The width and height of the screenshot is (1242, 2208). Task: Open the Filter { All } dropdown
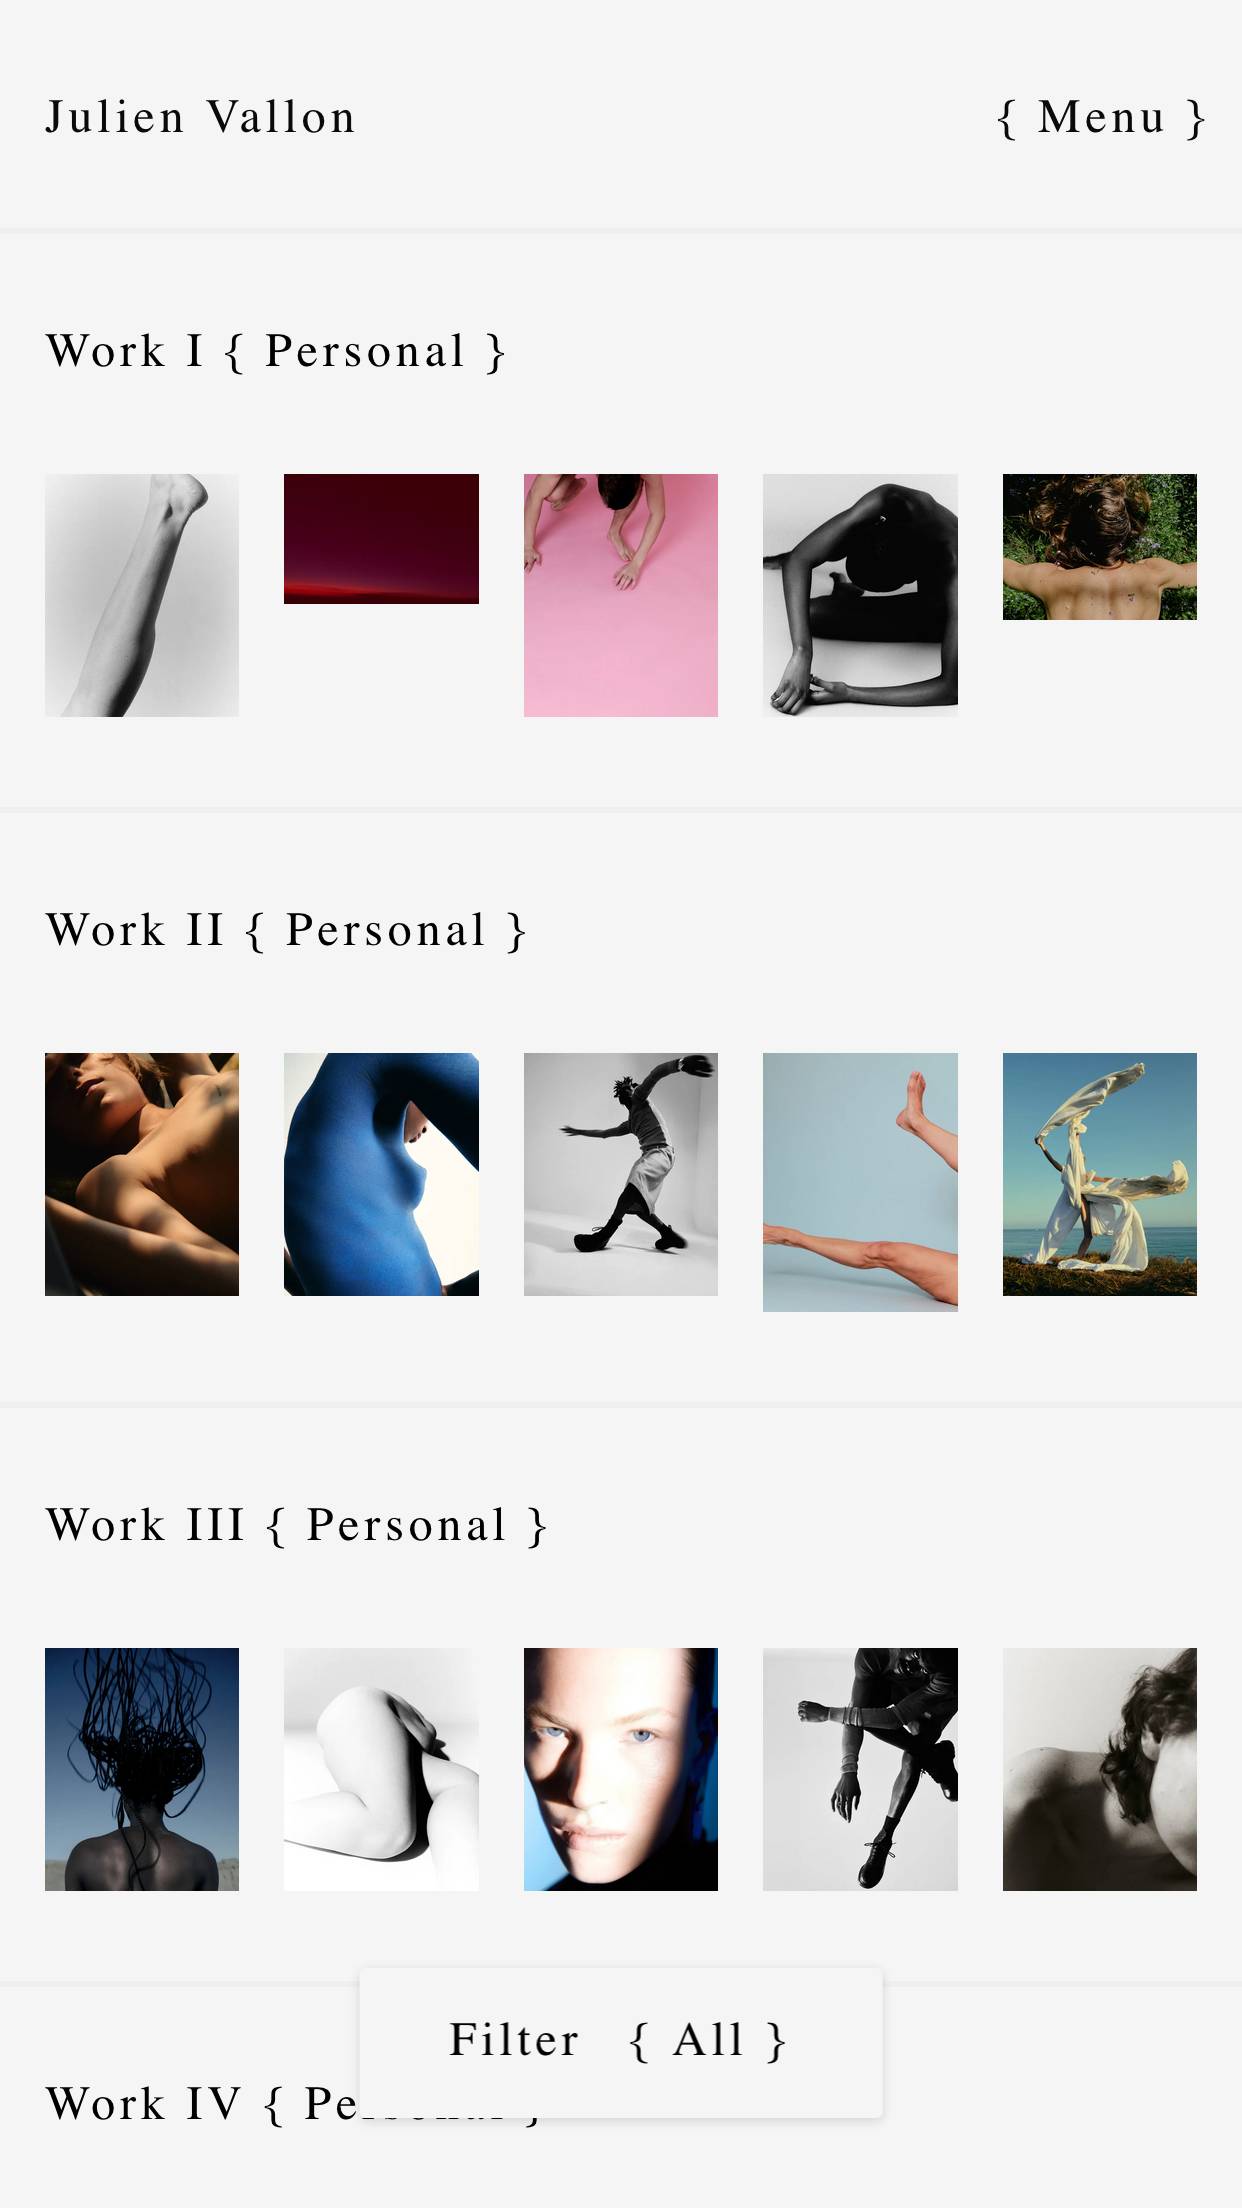[621, 2041]
